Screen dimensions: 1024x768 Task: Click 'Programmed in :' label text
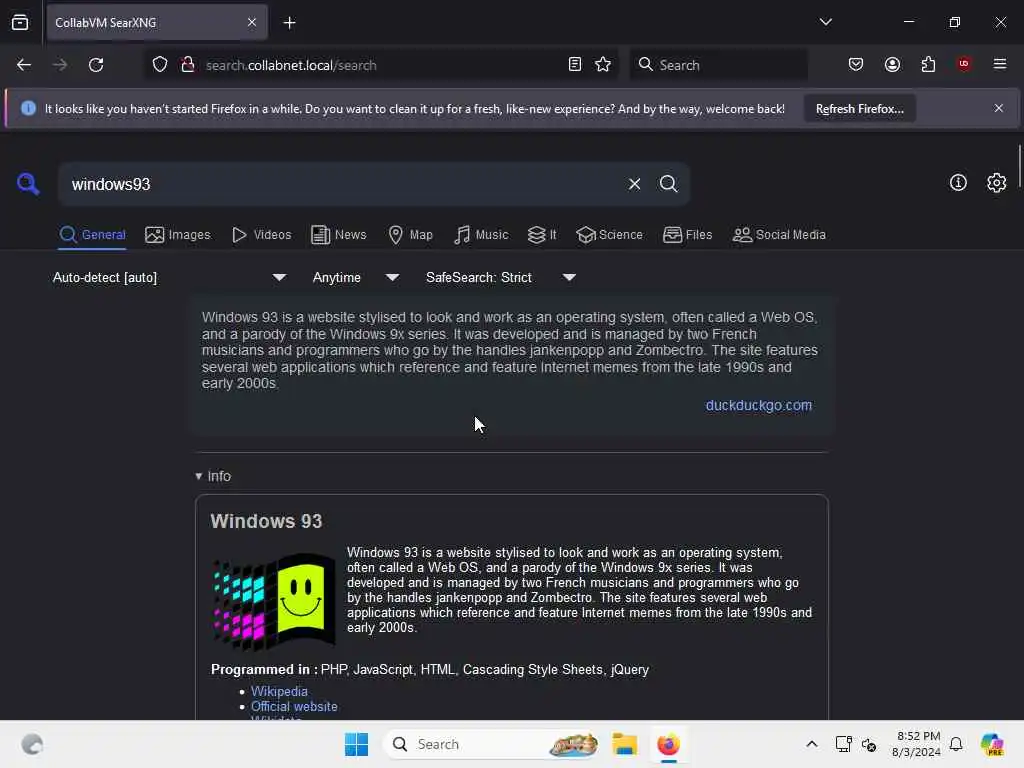(x=264, y=669)
